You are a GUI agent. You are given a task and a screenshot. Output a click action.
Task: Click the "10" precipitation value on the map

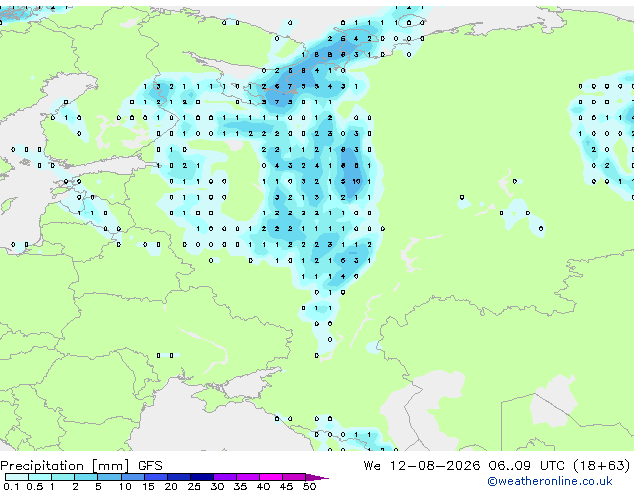point(356,182)
